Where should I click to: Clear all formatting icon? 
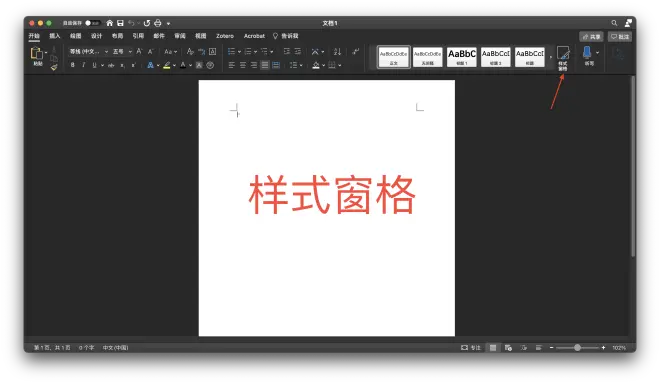point(190,51)
